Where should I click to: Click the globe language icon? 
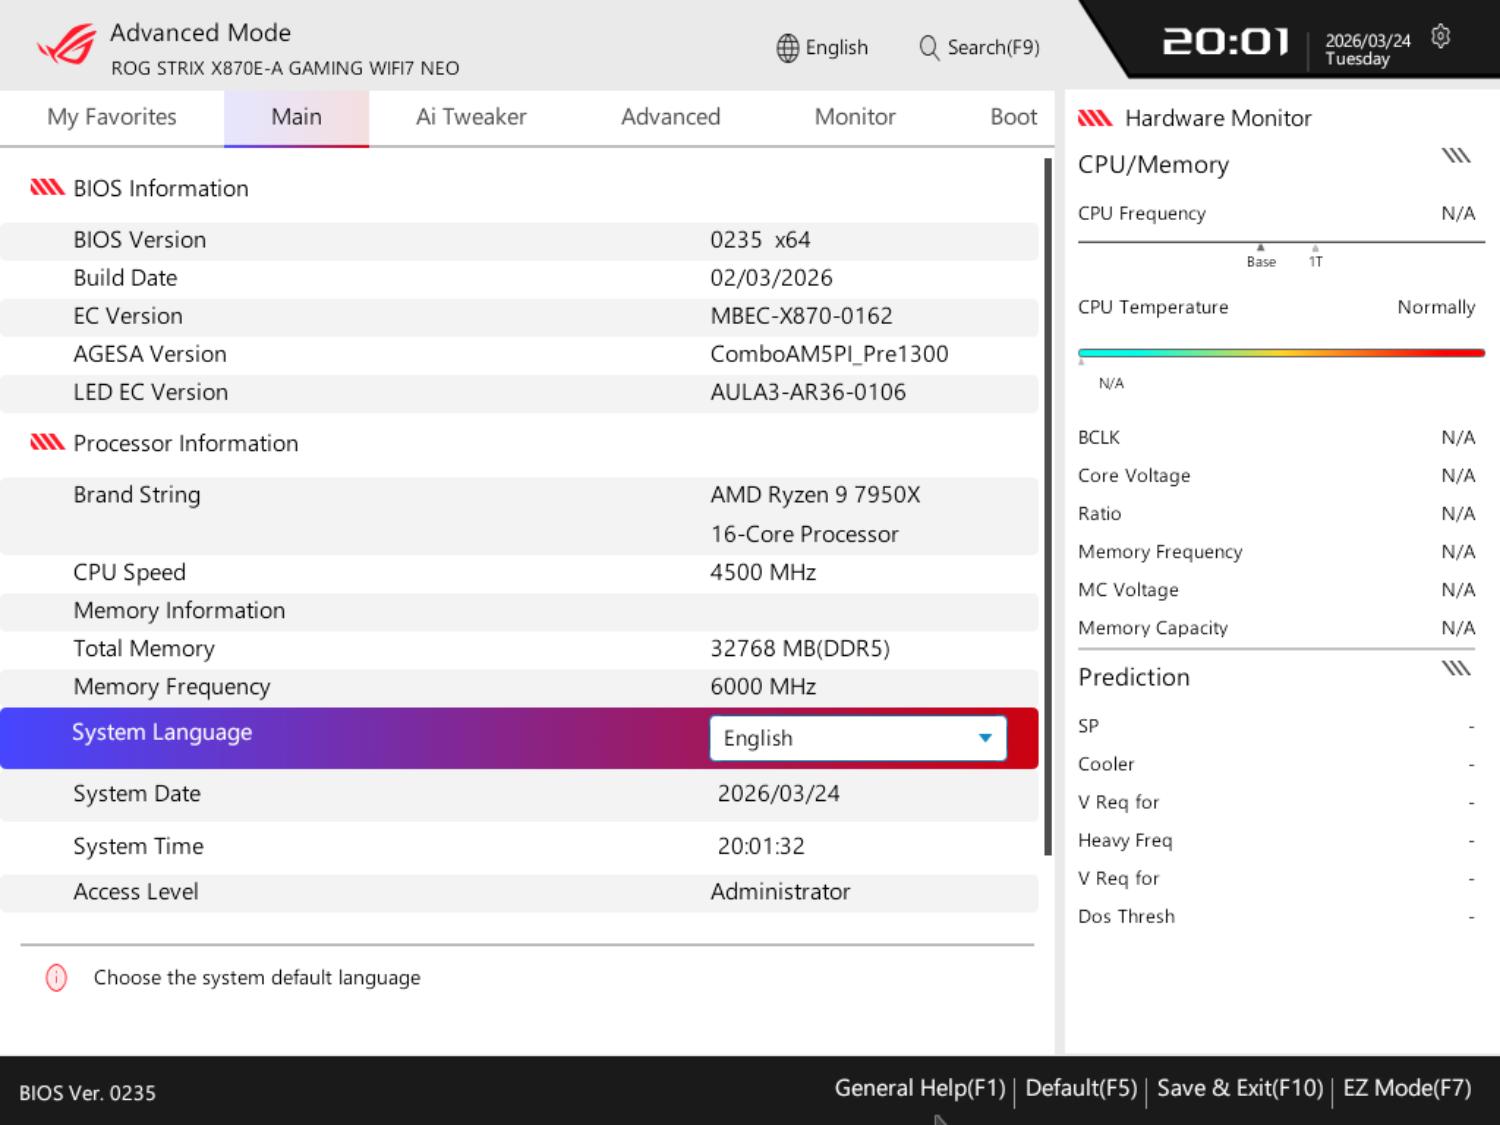pos(787,48)
